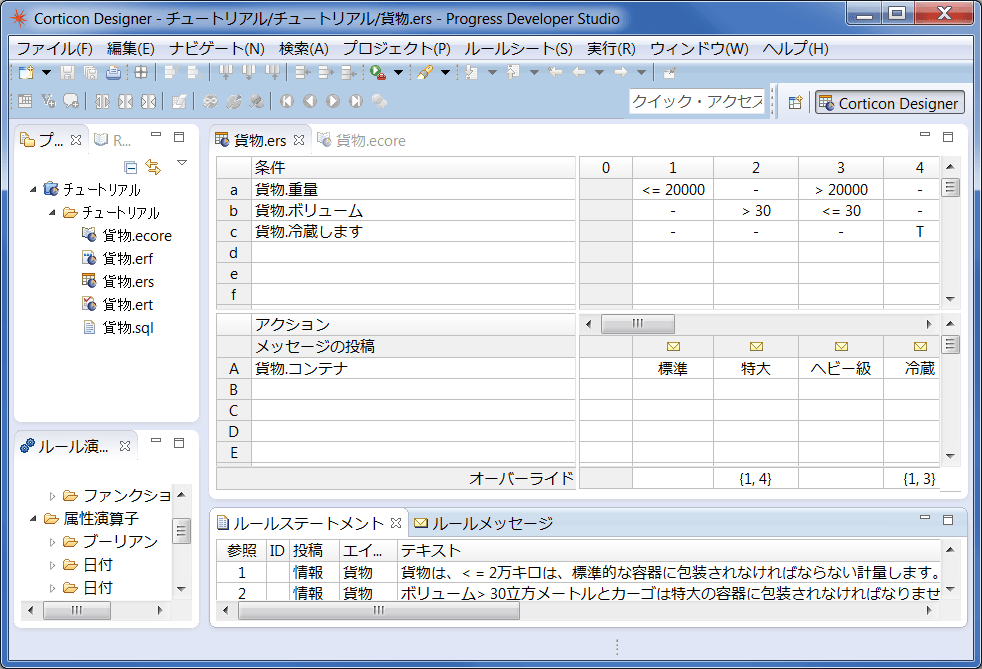
Task: Click the Run test icon with green arrow
Action: tap(377, 72)
